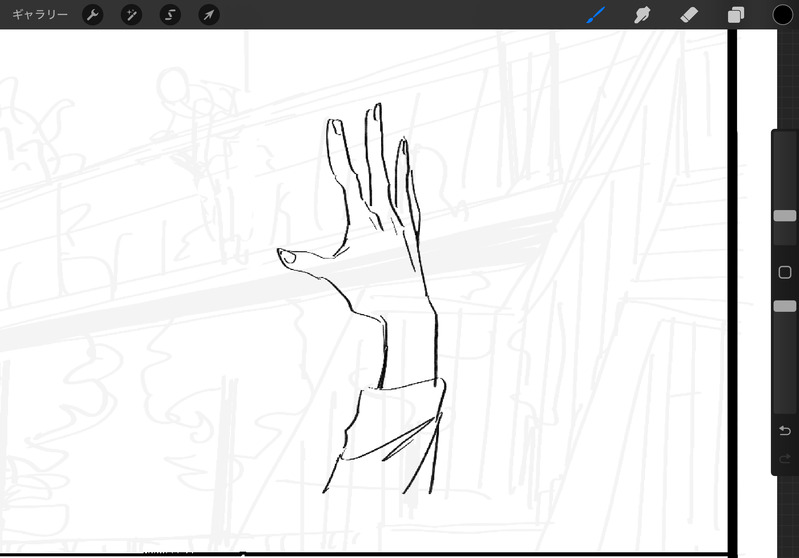
Task: Select the Eraser tool
Action: (x=689, y=15)
